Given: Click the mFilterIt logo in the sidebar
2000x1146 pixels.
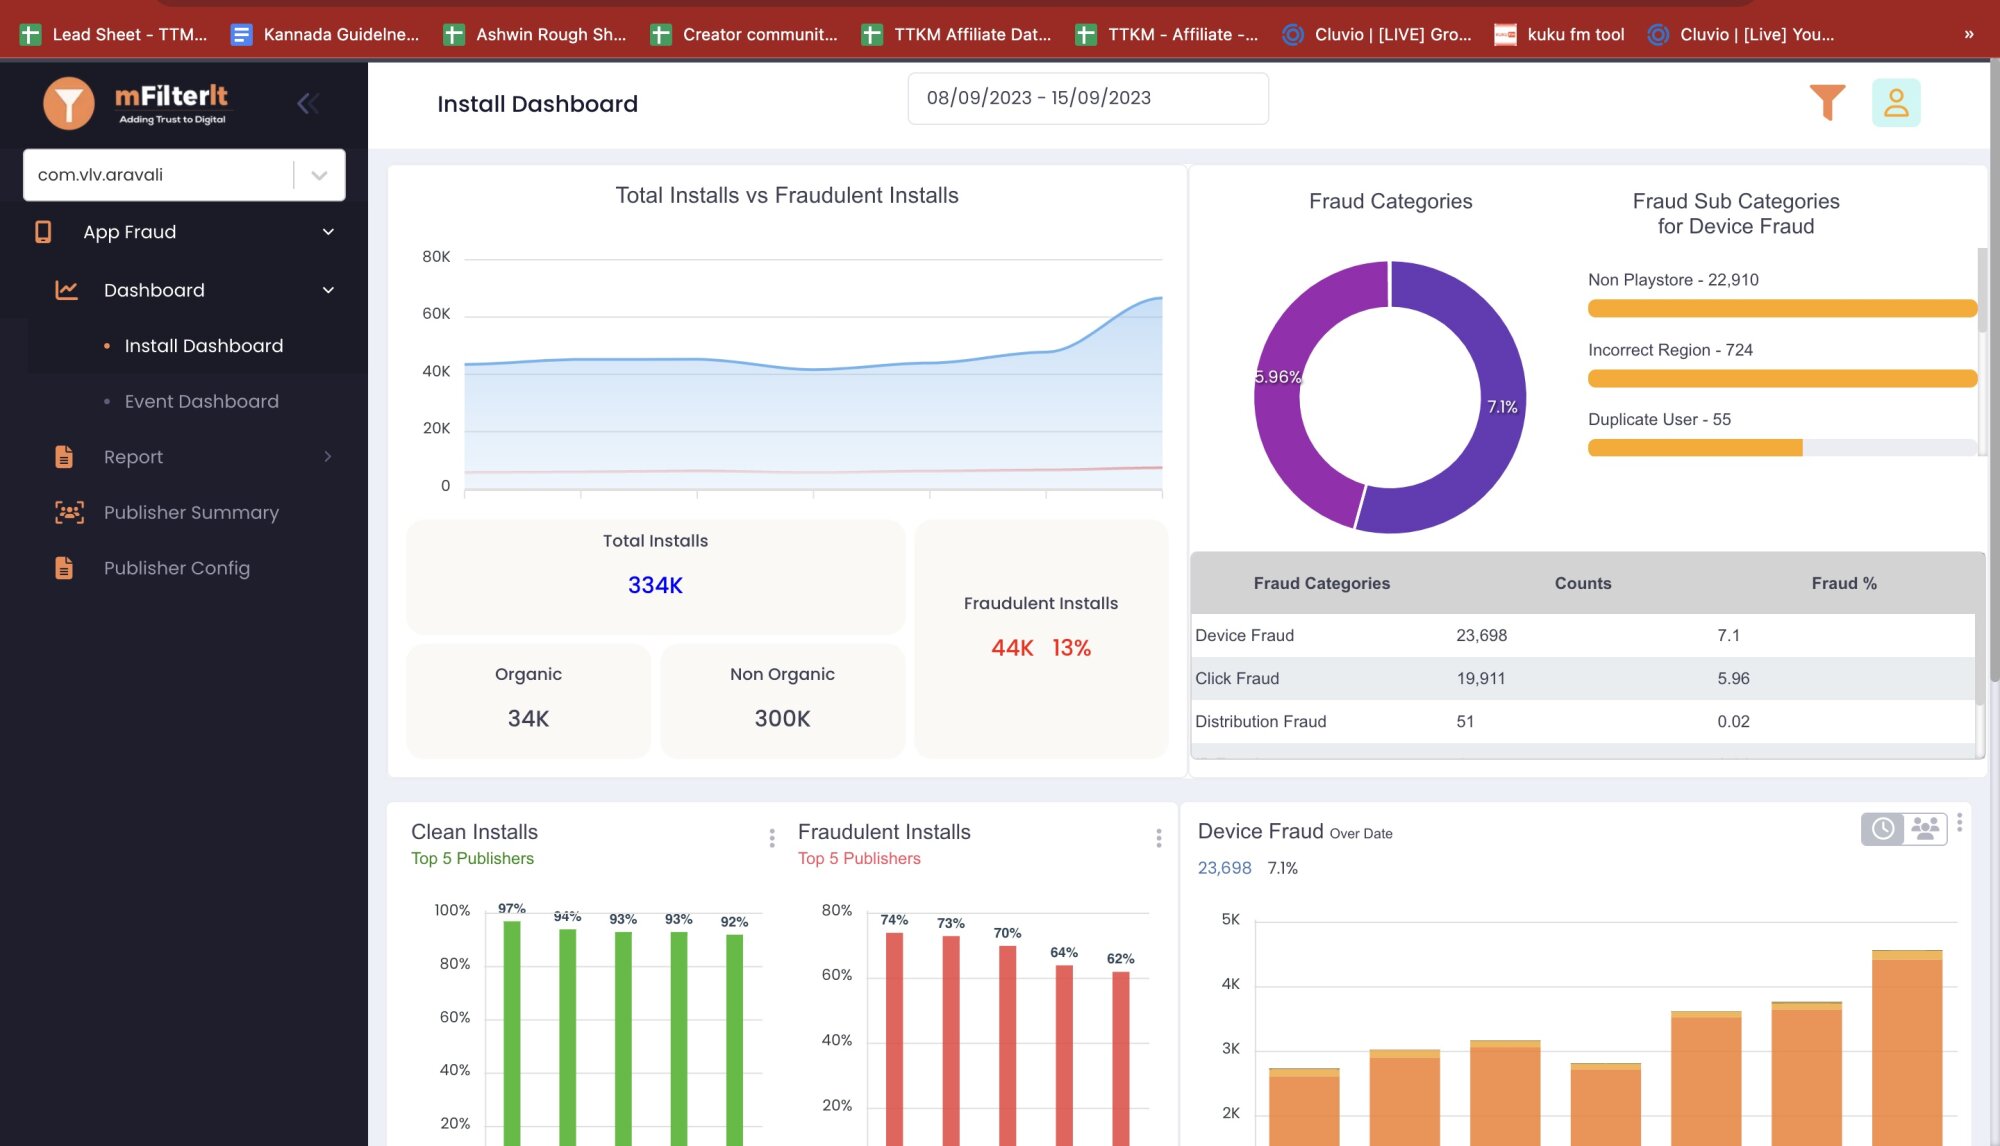Looking at the screenshot, I should coord(136,103).
